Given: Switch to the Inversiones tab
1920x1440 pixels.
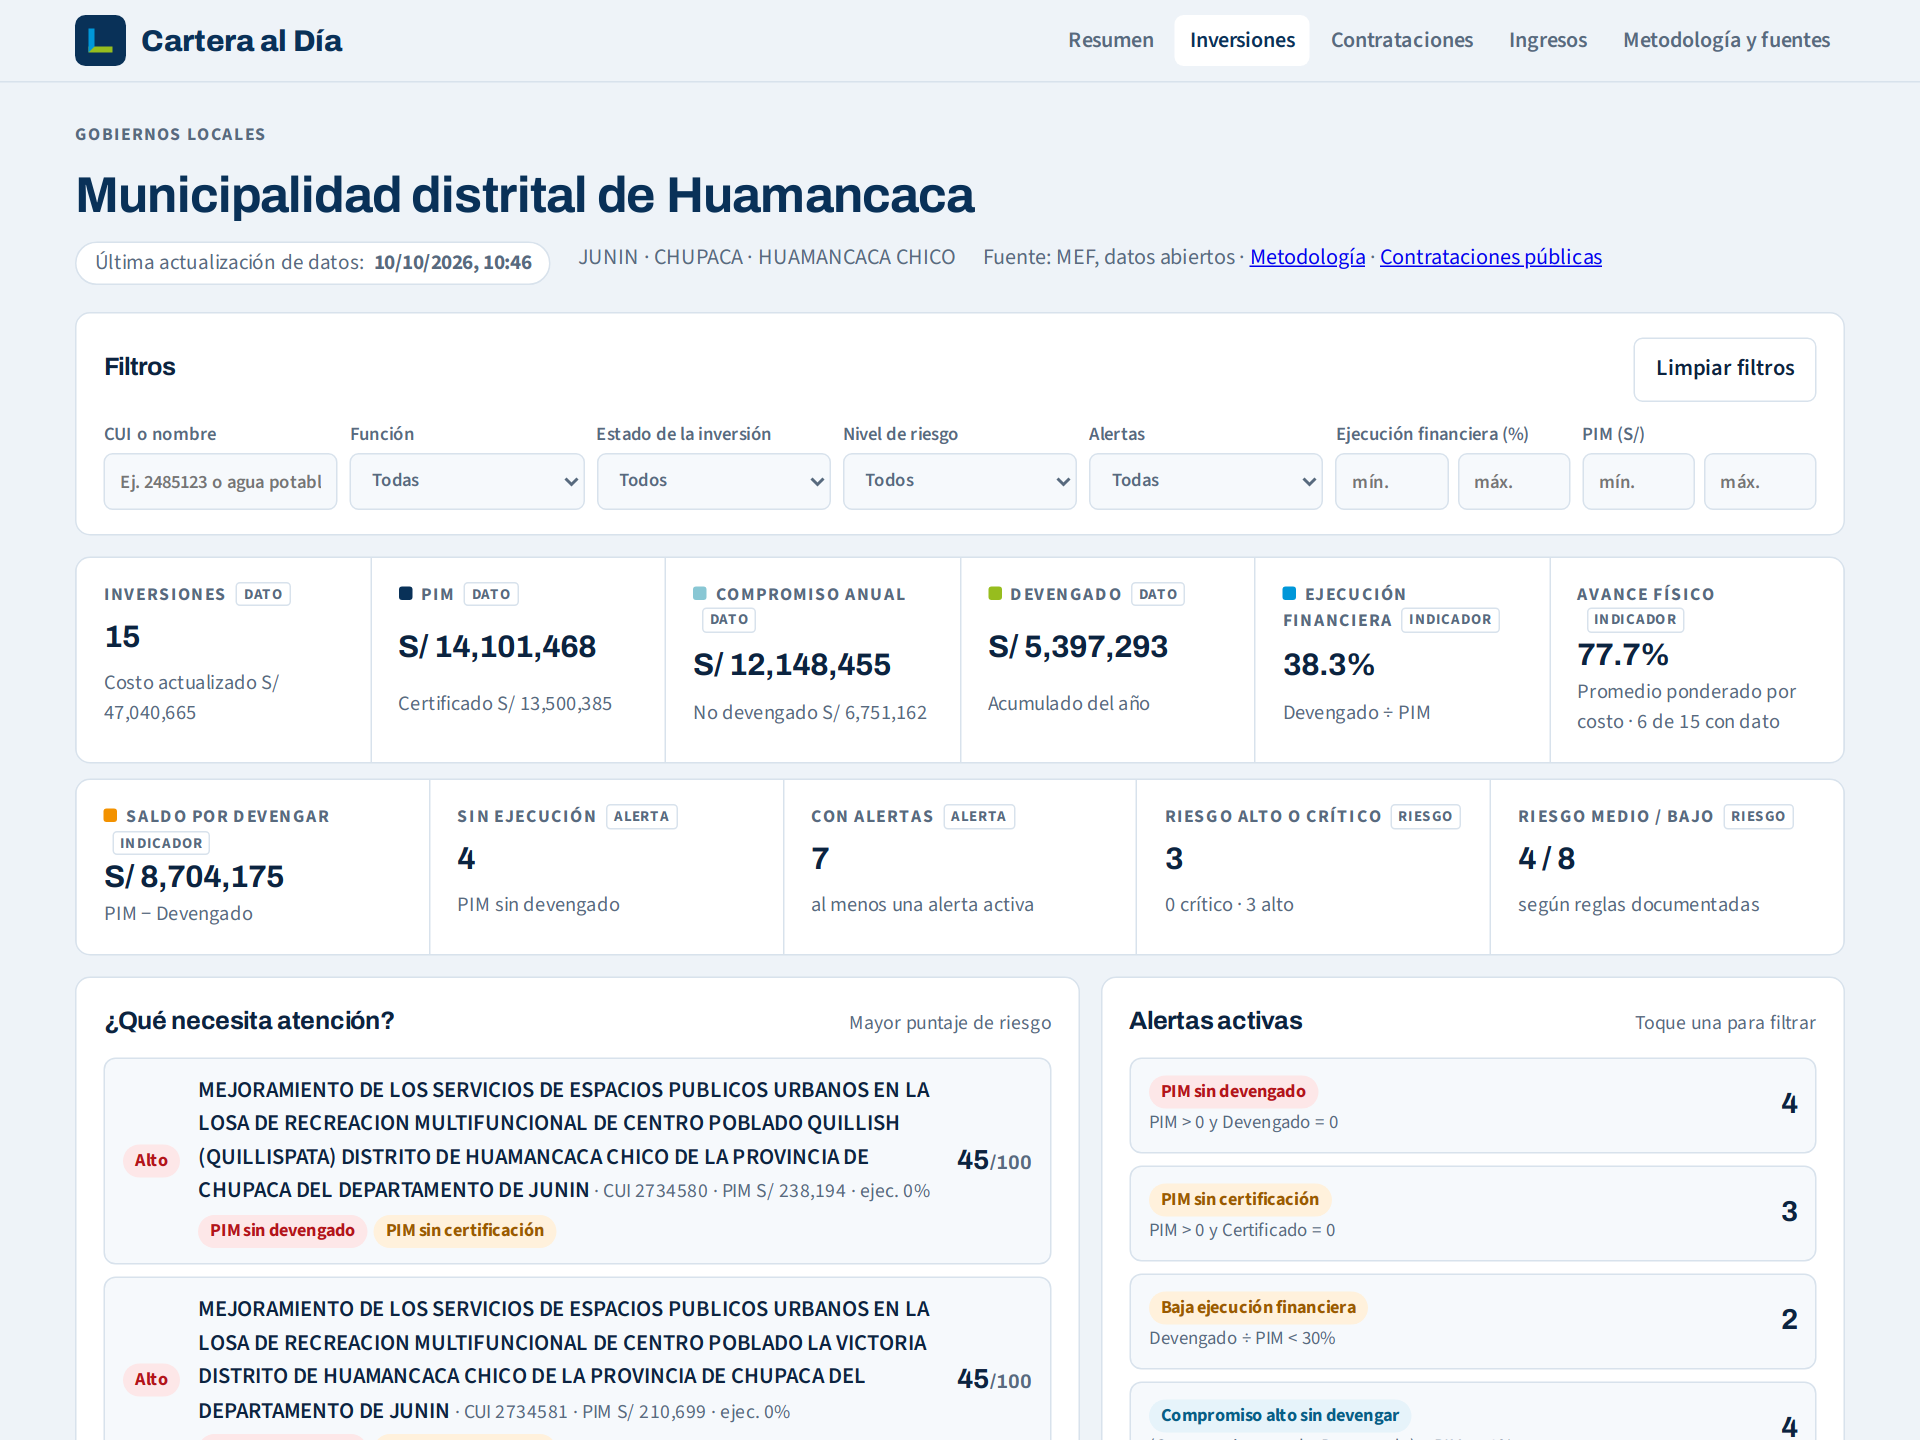Looking at the screenshot, I should [1242, 40].
